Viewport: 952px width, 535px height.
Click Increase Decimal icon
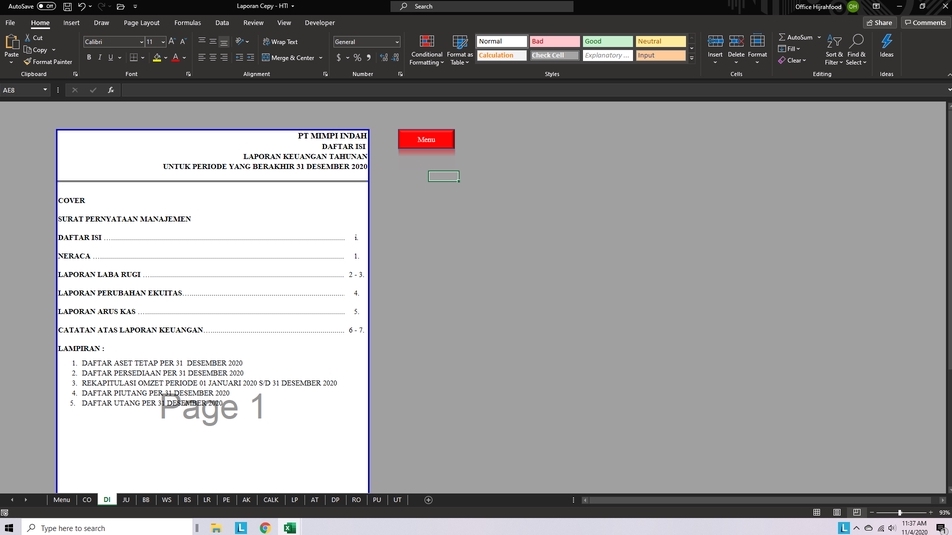pyautogui.click(x=384, y=58)
